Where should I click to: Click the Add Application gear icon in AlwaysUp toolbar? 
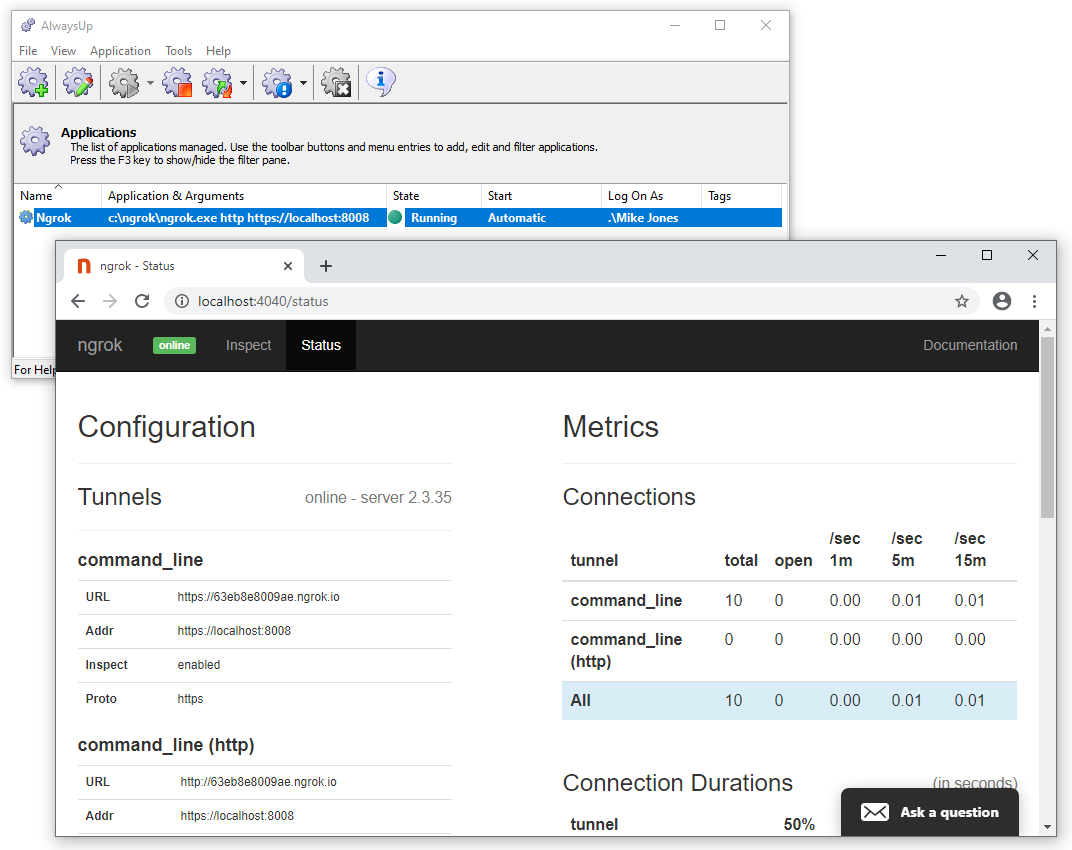point(34,82)
